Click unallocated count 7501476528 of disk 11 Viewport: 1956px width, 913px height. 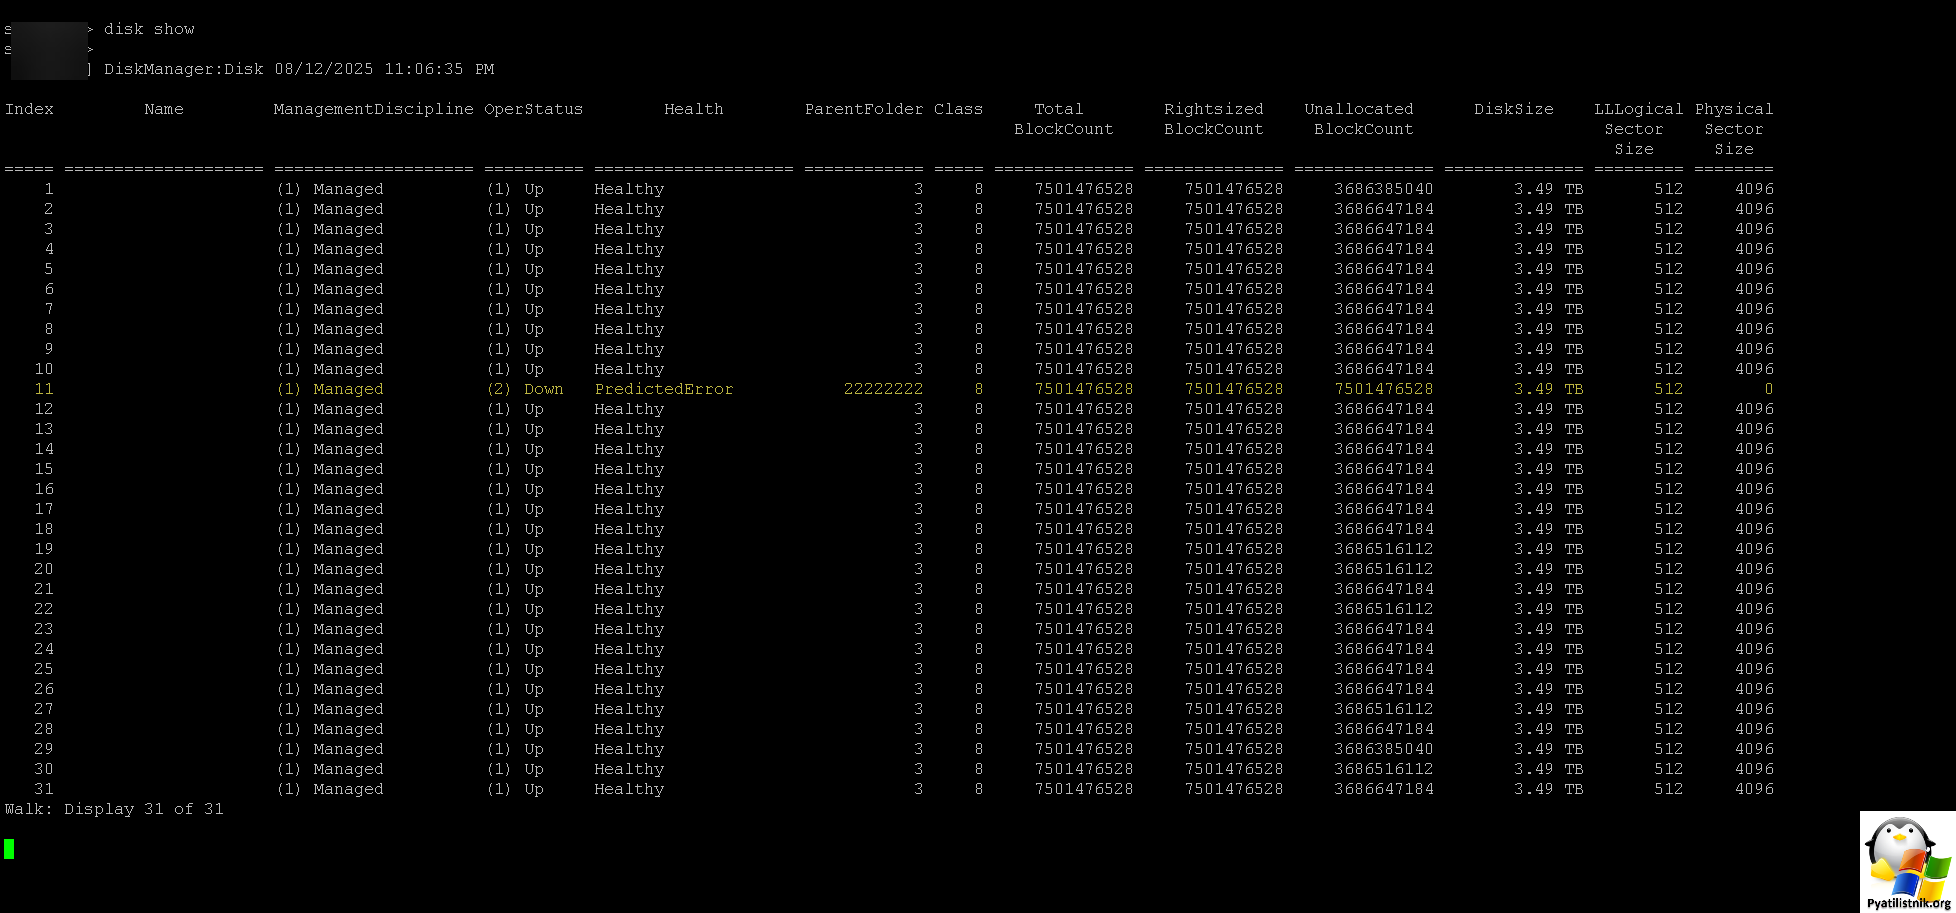coord(1384,389)
